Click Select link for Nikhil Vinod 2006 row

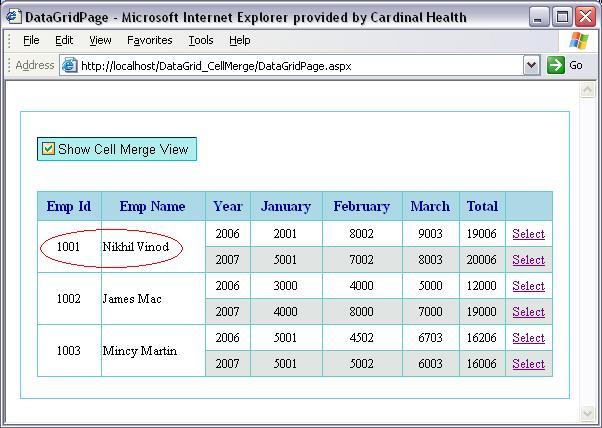[x=528, y=234]
